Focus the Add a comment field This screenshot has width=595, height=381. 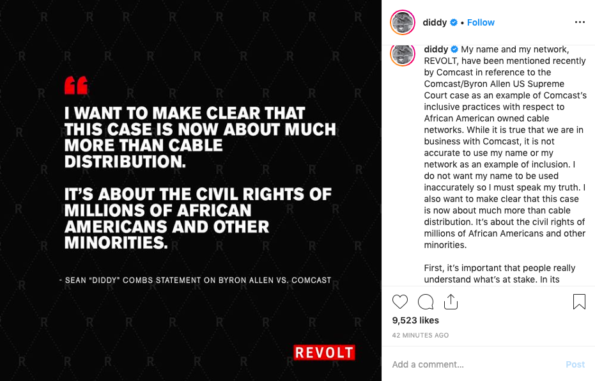474,364
